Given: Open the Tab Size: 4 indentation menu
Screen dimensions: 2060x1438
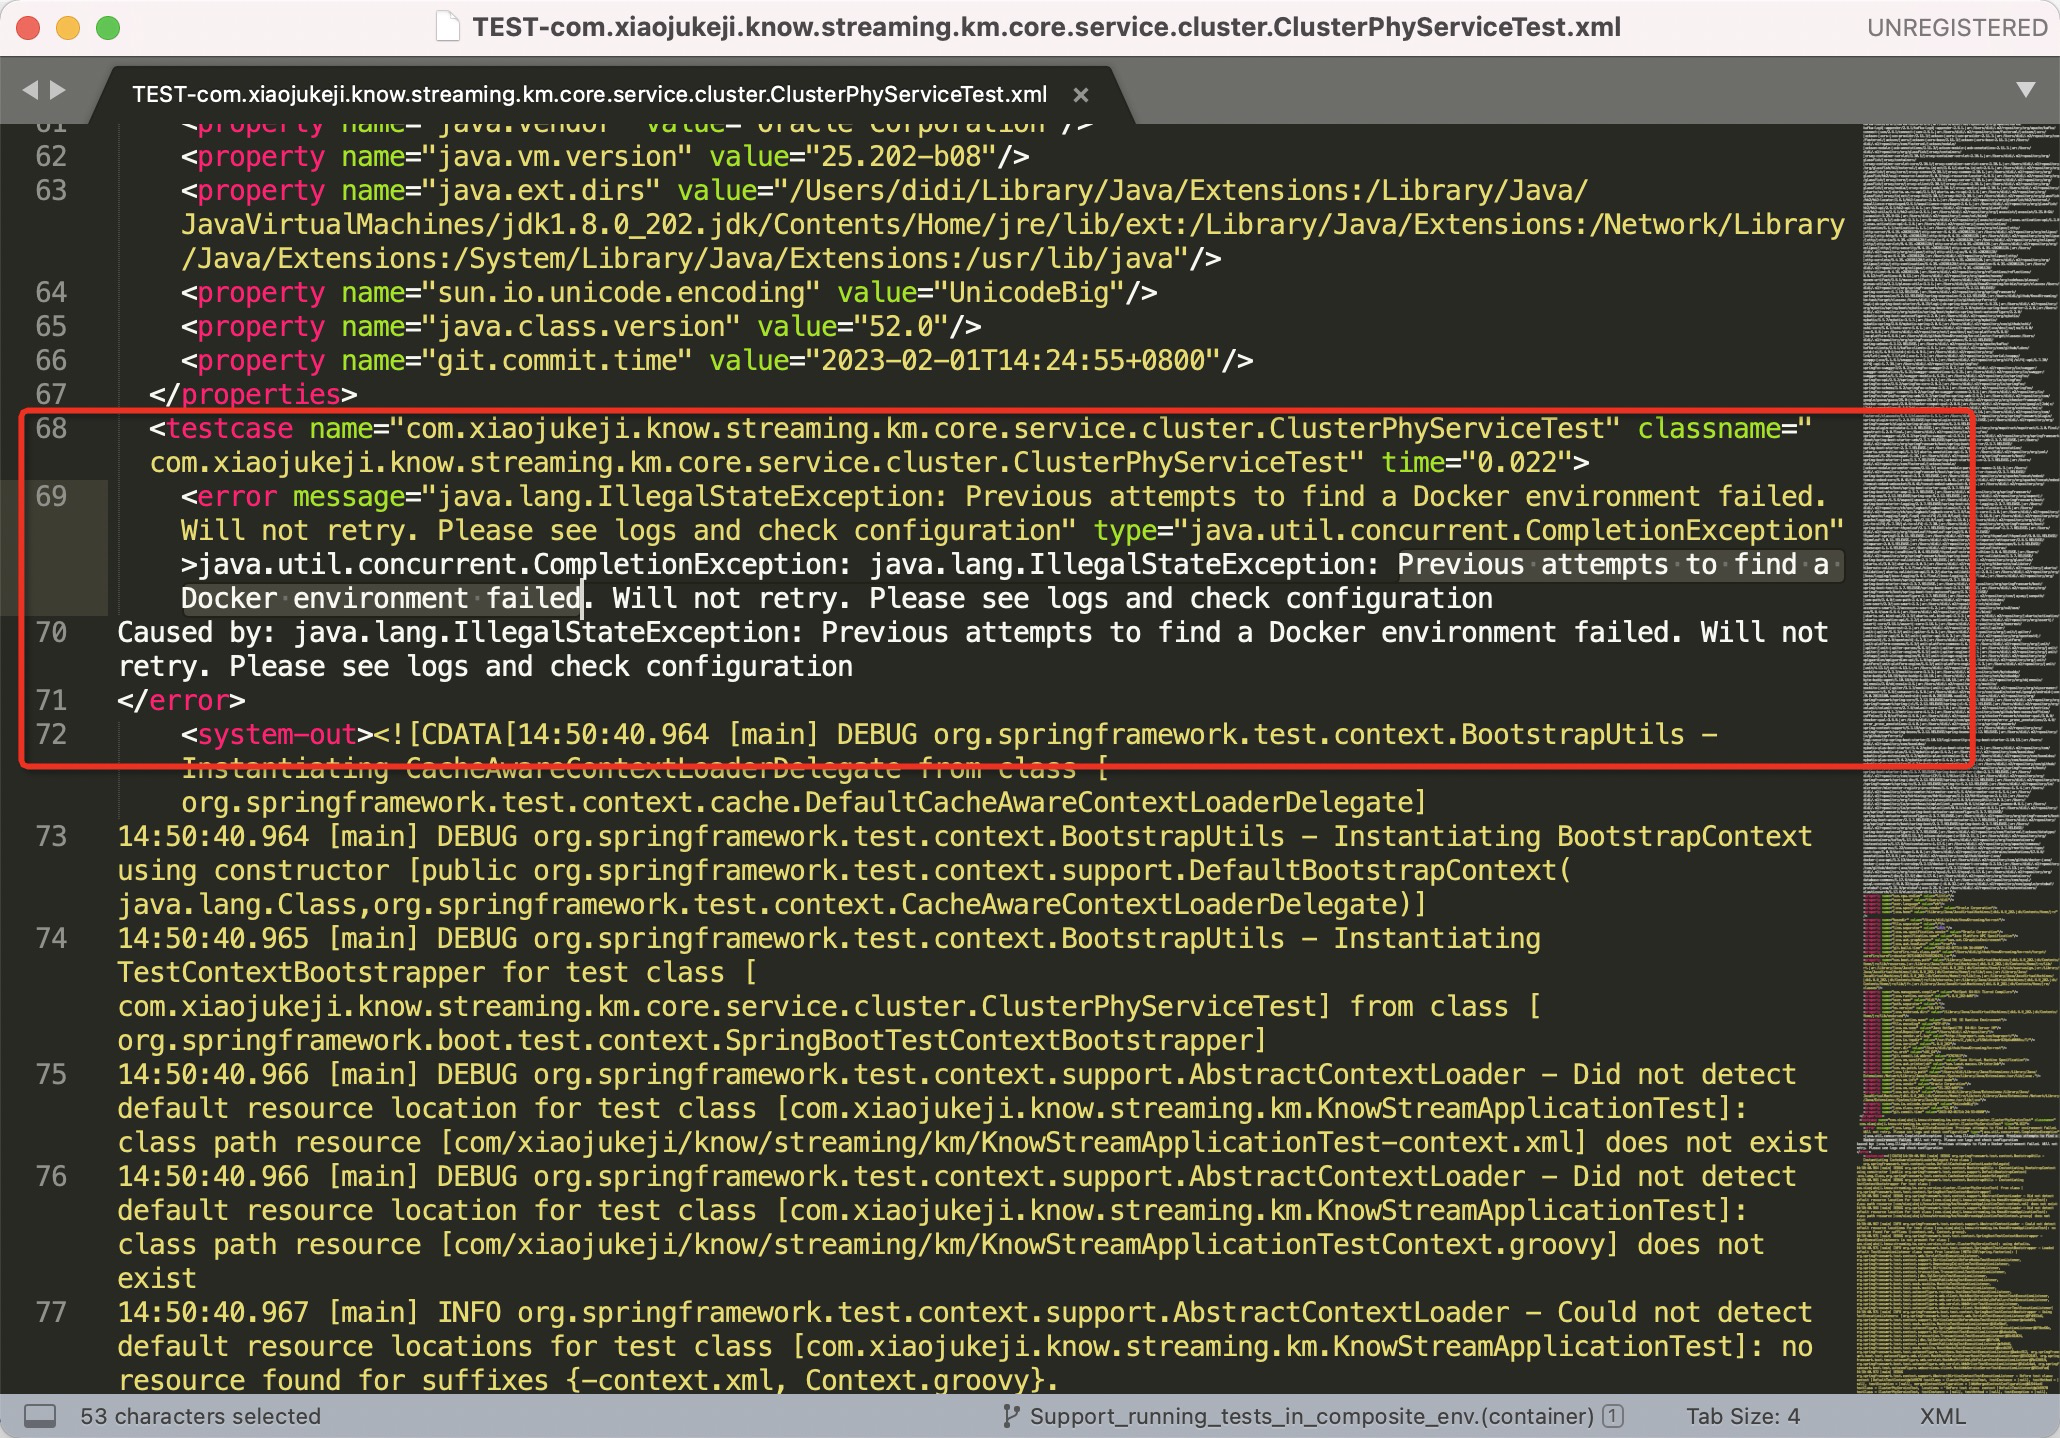Looking at the screenshot, I should [x=1742, y=1416].
